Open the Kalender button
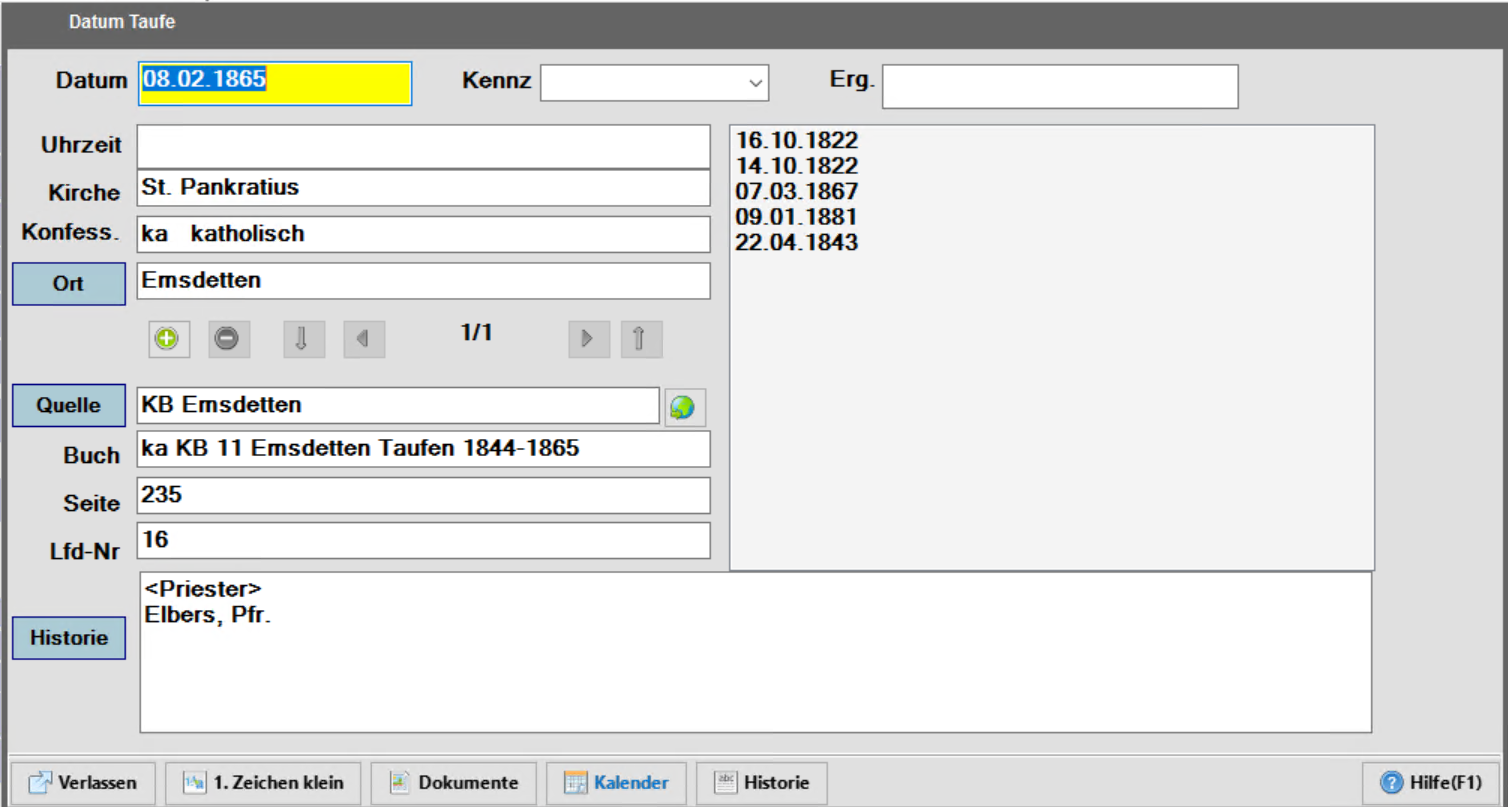This screenshot has width=1508, height=807. click(616, 783)
